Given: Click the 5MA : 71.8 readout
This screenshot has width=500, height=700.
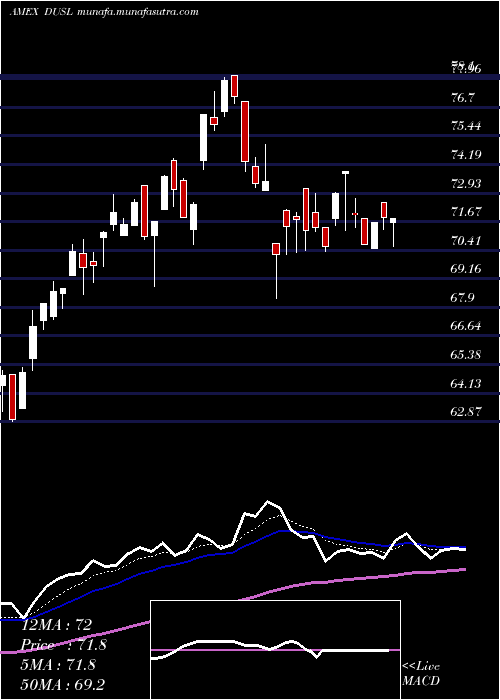Looking at the screenshot, I should [x=58, y=665].
